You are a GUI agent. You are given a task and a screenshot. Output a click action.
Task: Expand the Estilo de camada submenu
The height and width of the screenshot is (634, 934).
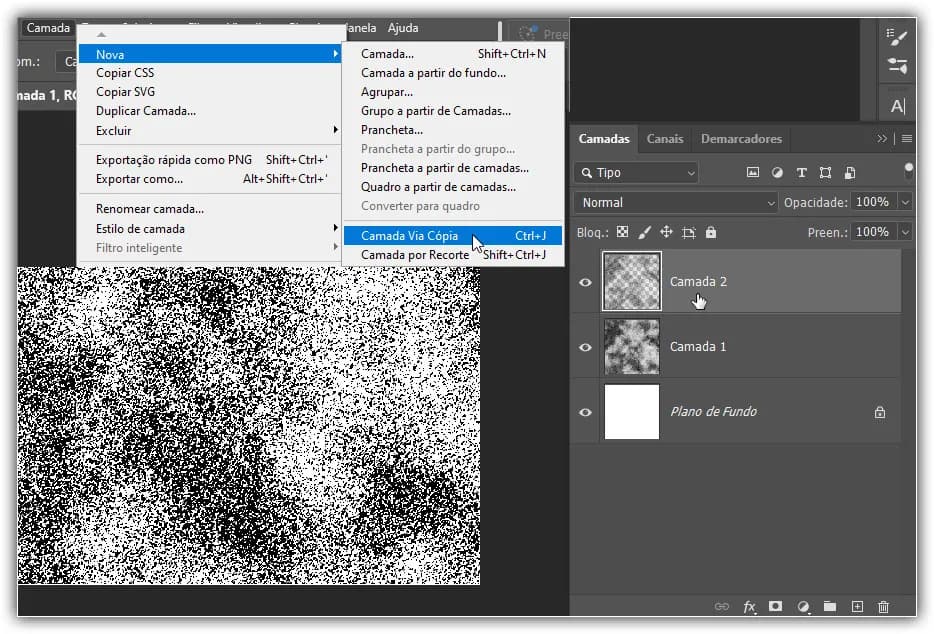(x=208, y=229)
